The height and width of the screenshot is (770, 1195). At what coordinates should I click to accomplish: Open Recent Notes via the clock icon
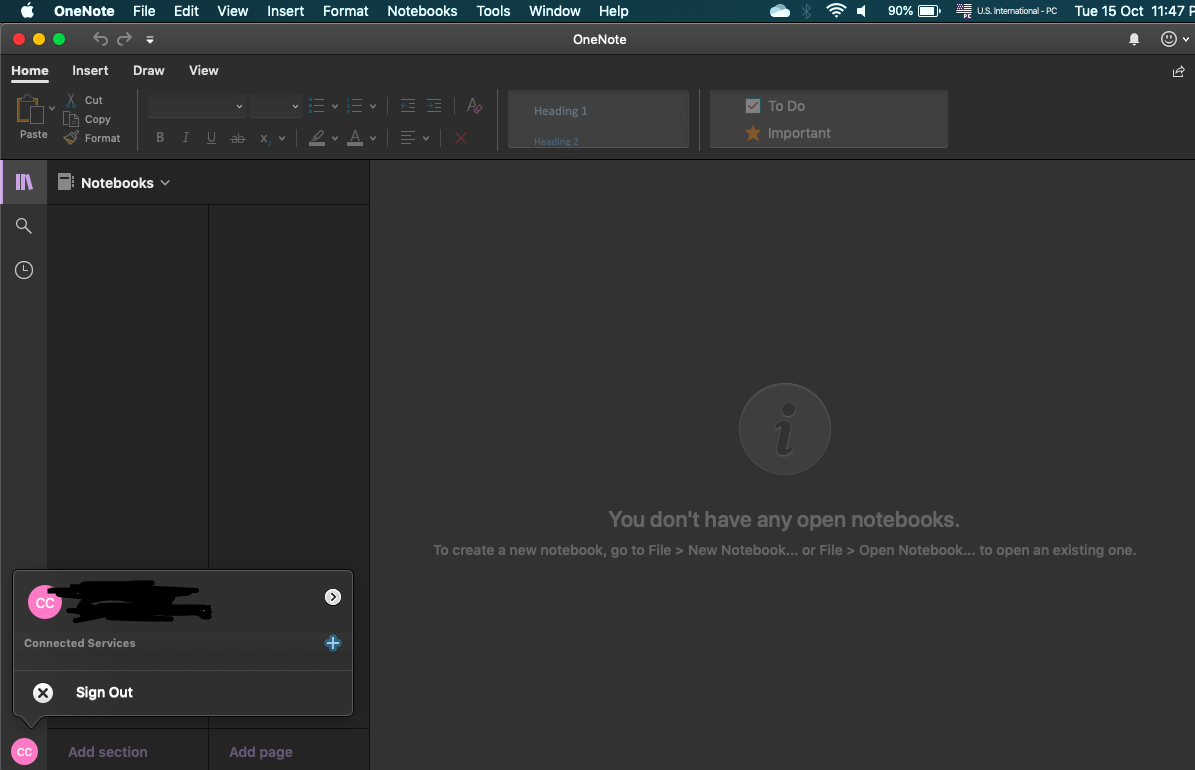click(23, 269)
